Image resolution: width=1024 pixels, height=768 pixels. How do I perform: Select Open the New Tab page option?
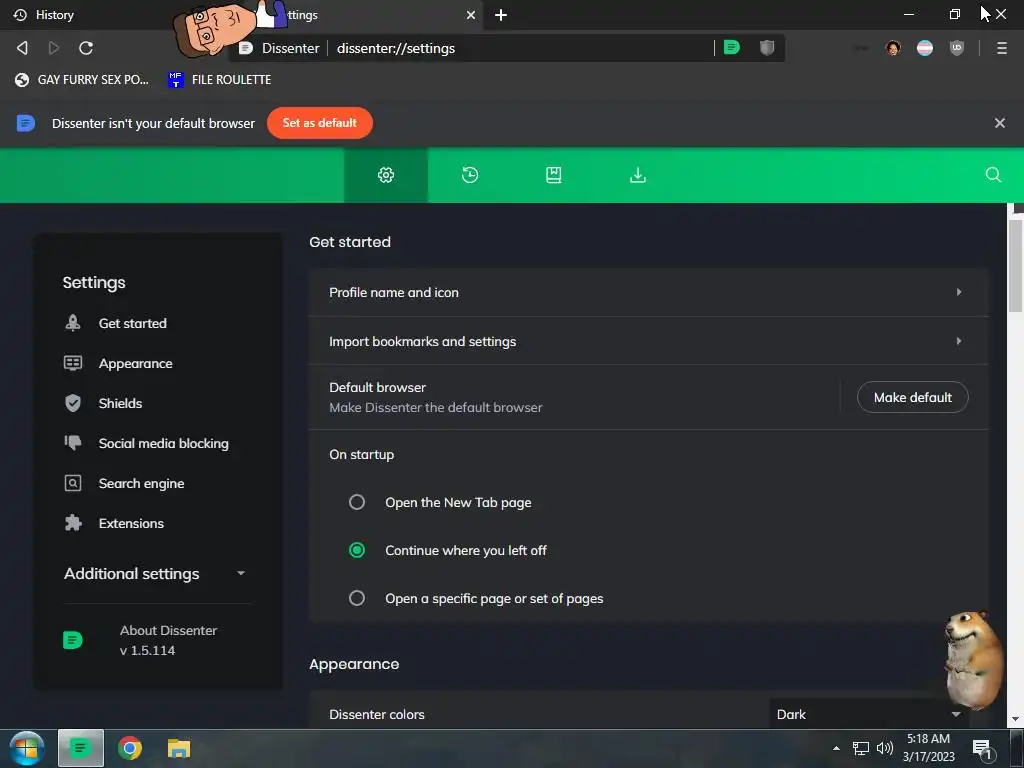point(357,502)
